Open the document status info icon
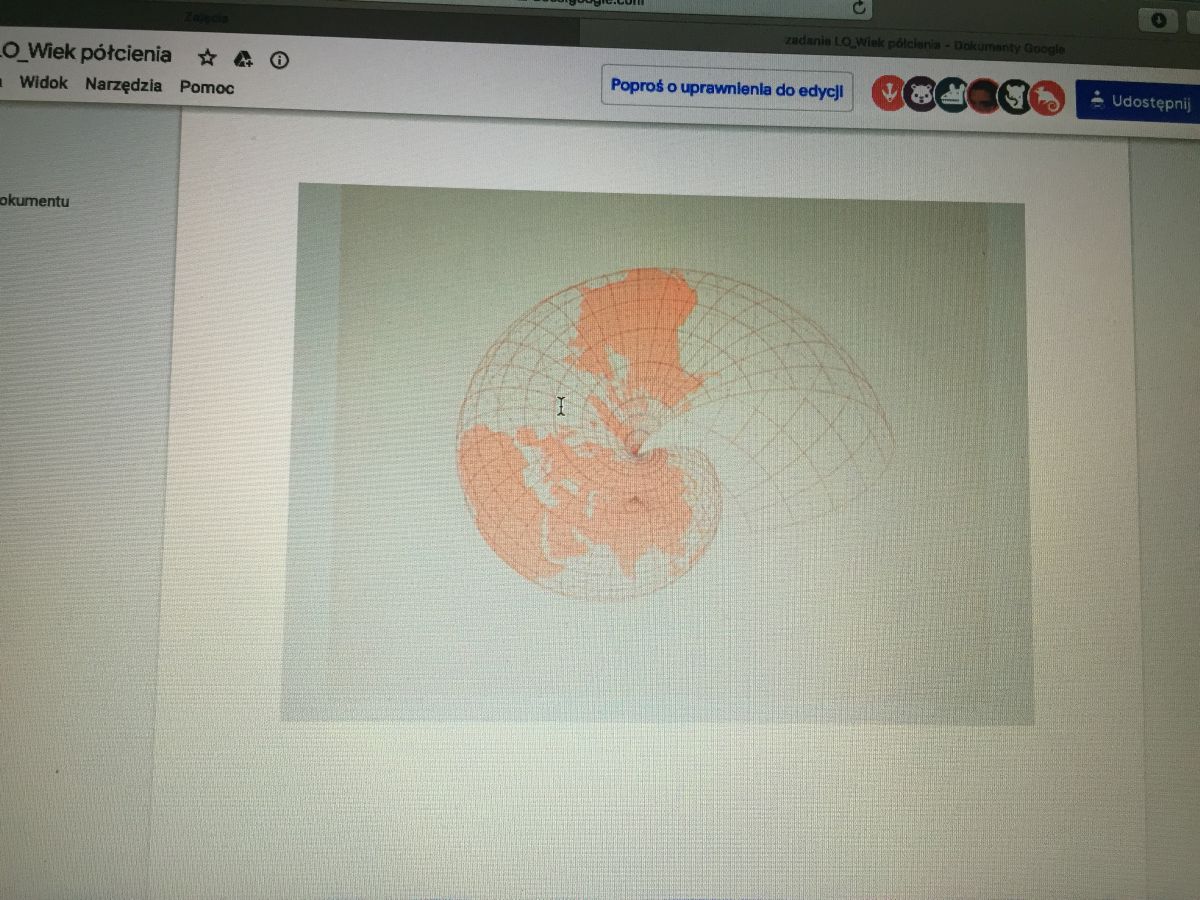Screen dimensions: 1200x900 [x=280, y=60]
